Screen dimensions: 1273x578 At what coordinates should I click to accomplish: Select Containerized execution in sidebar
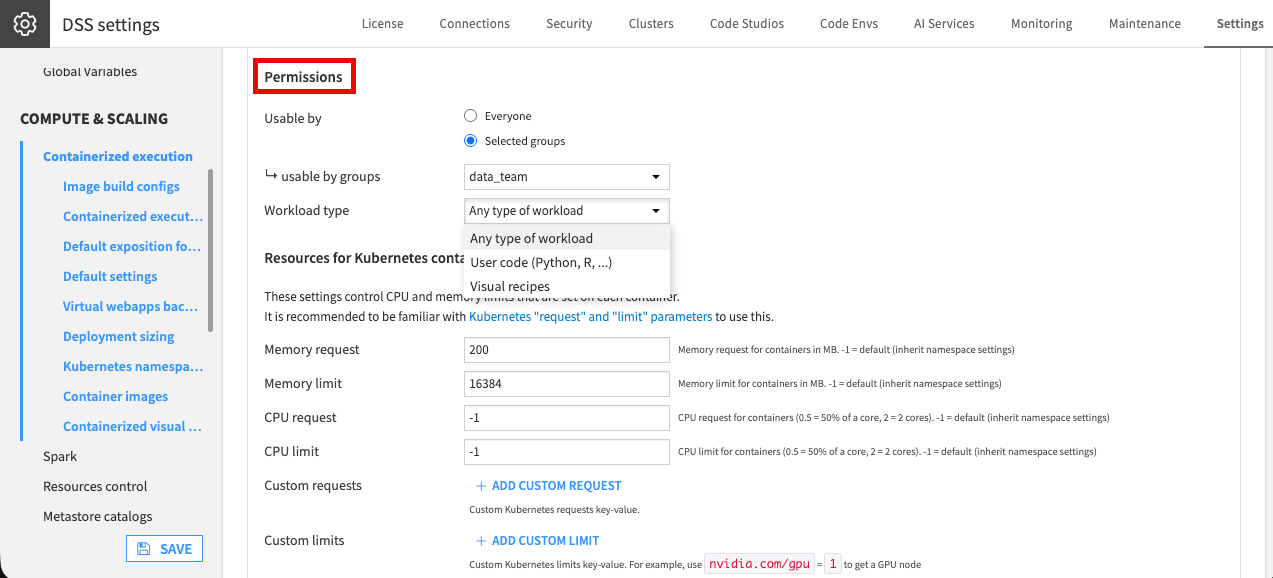118,157
